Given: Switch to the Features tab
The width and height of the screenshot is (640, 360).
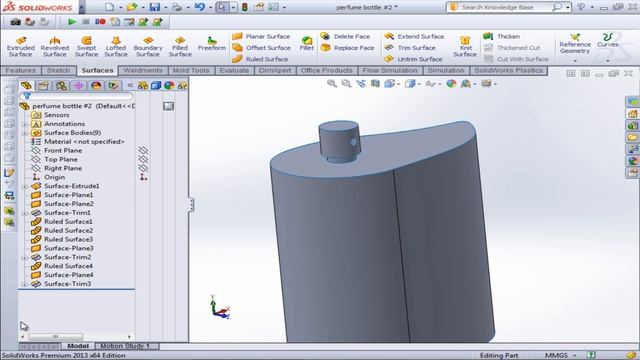Looking at the screenshot, I should pos(21,70).
